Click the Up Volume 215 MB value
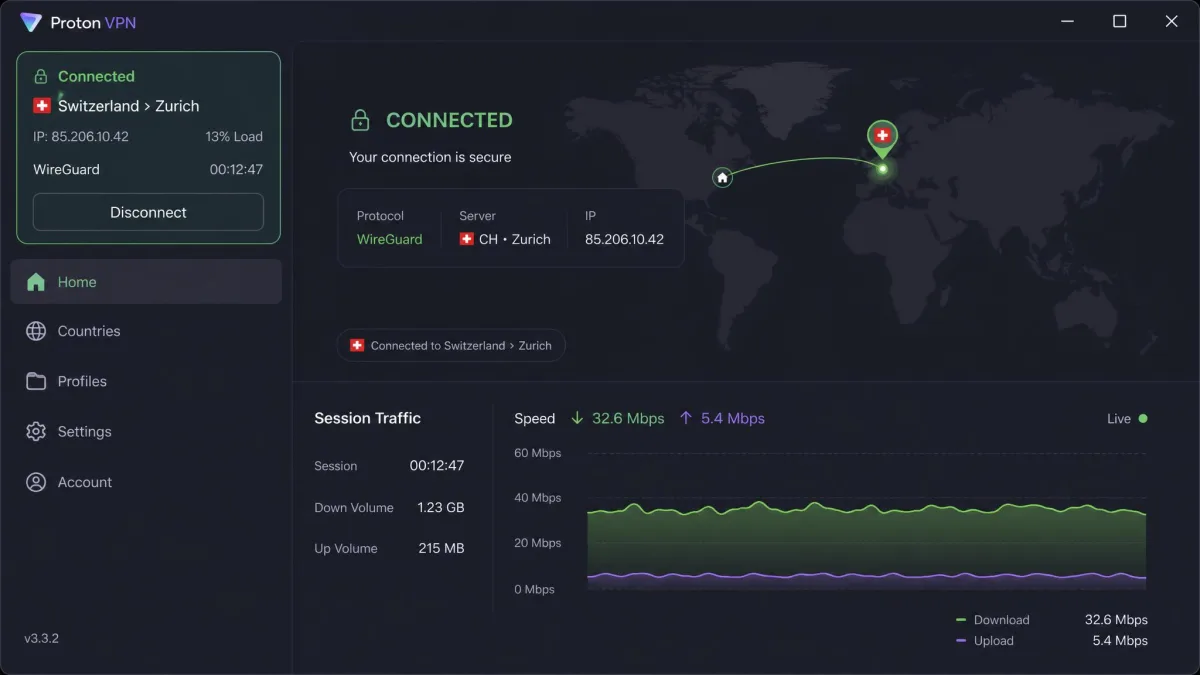This screenshot has height=675, width=1200. pyautogui.click(x=441, y=548)
